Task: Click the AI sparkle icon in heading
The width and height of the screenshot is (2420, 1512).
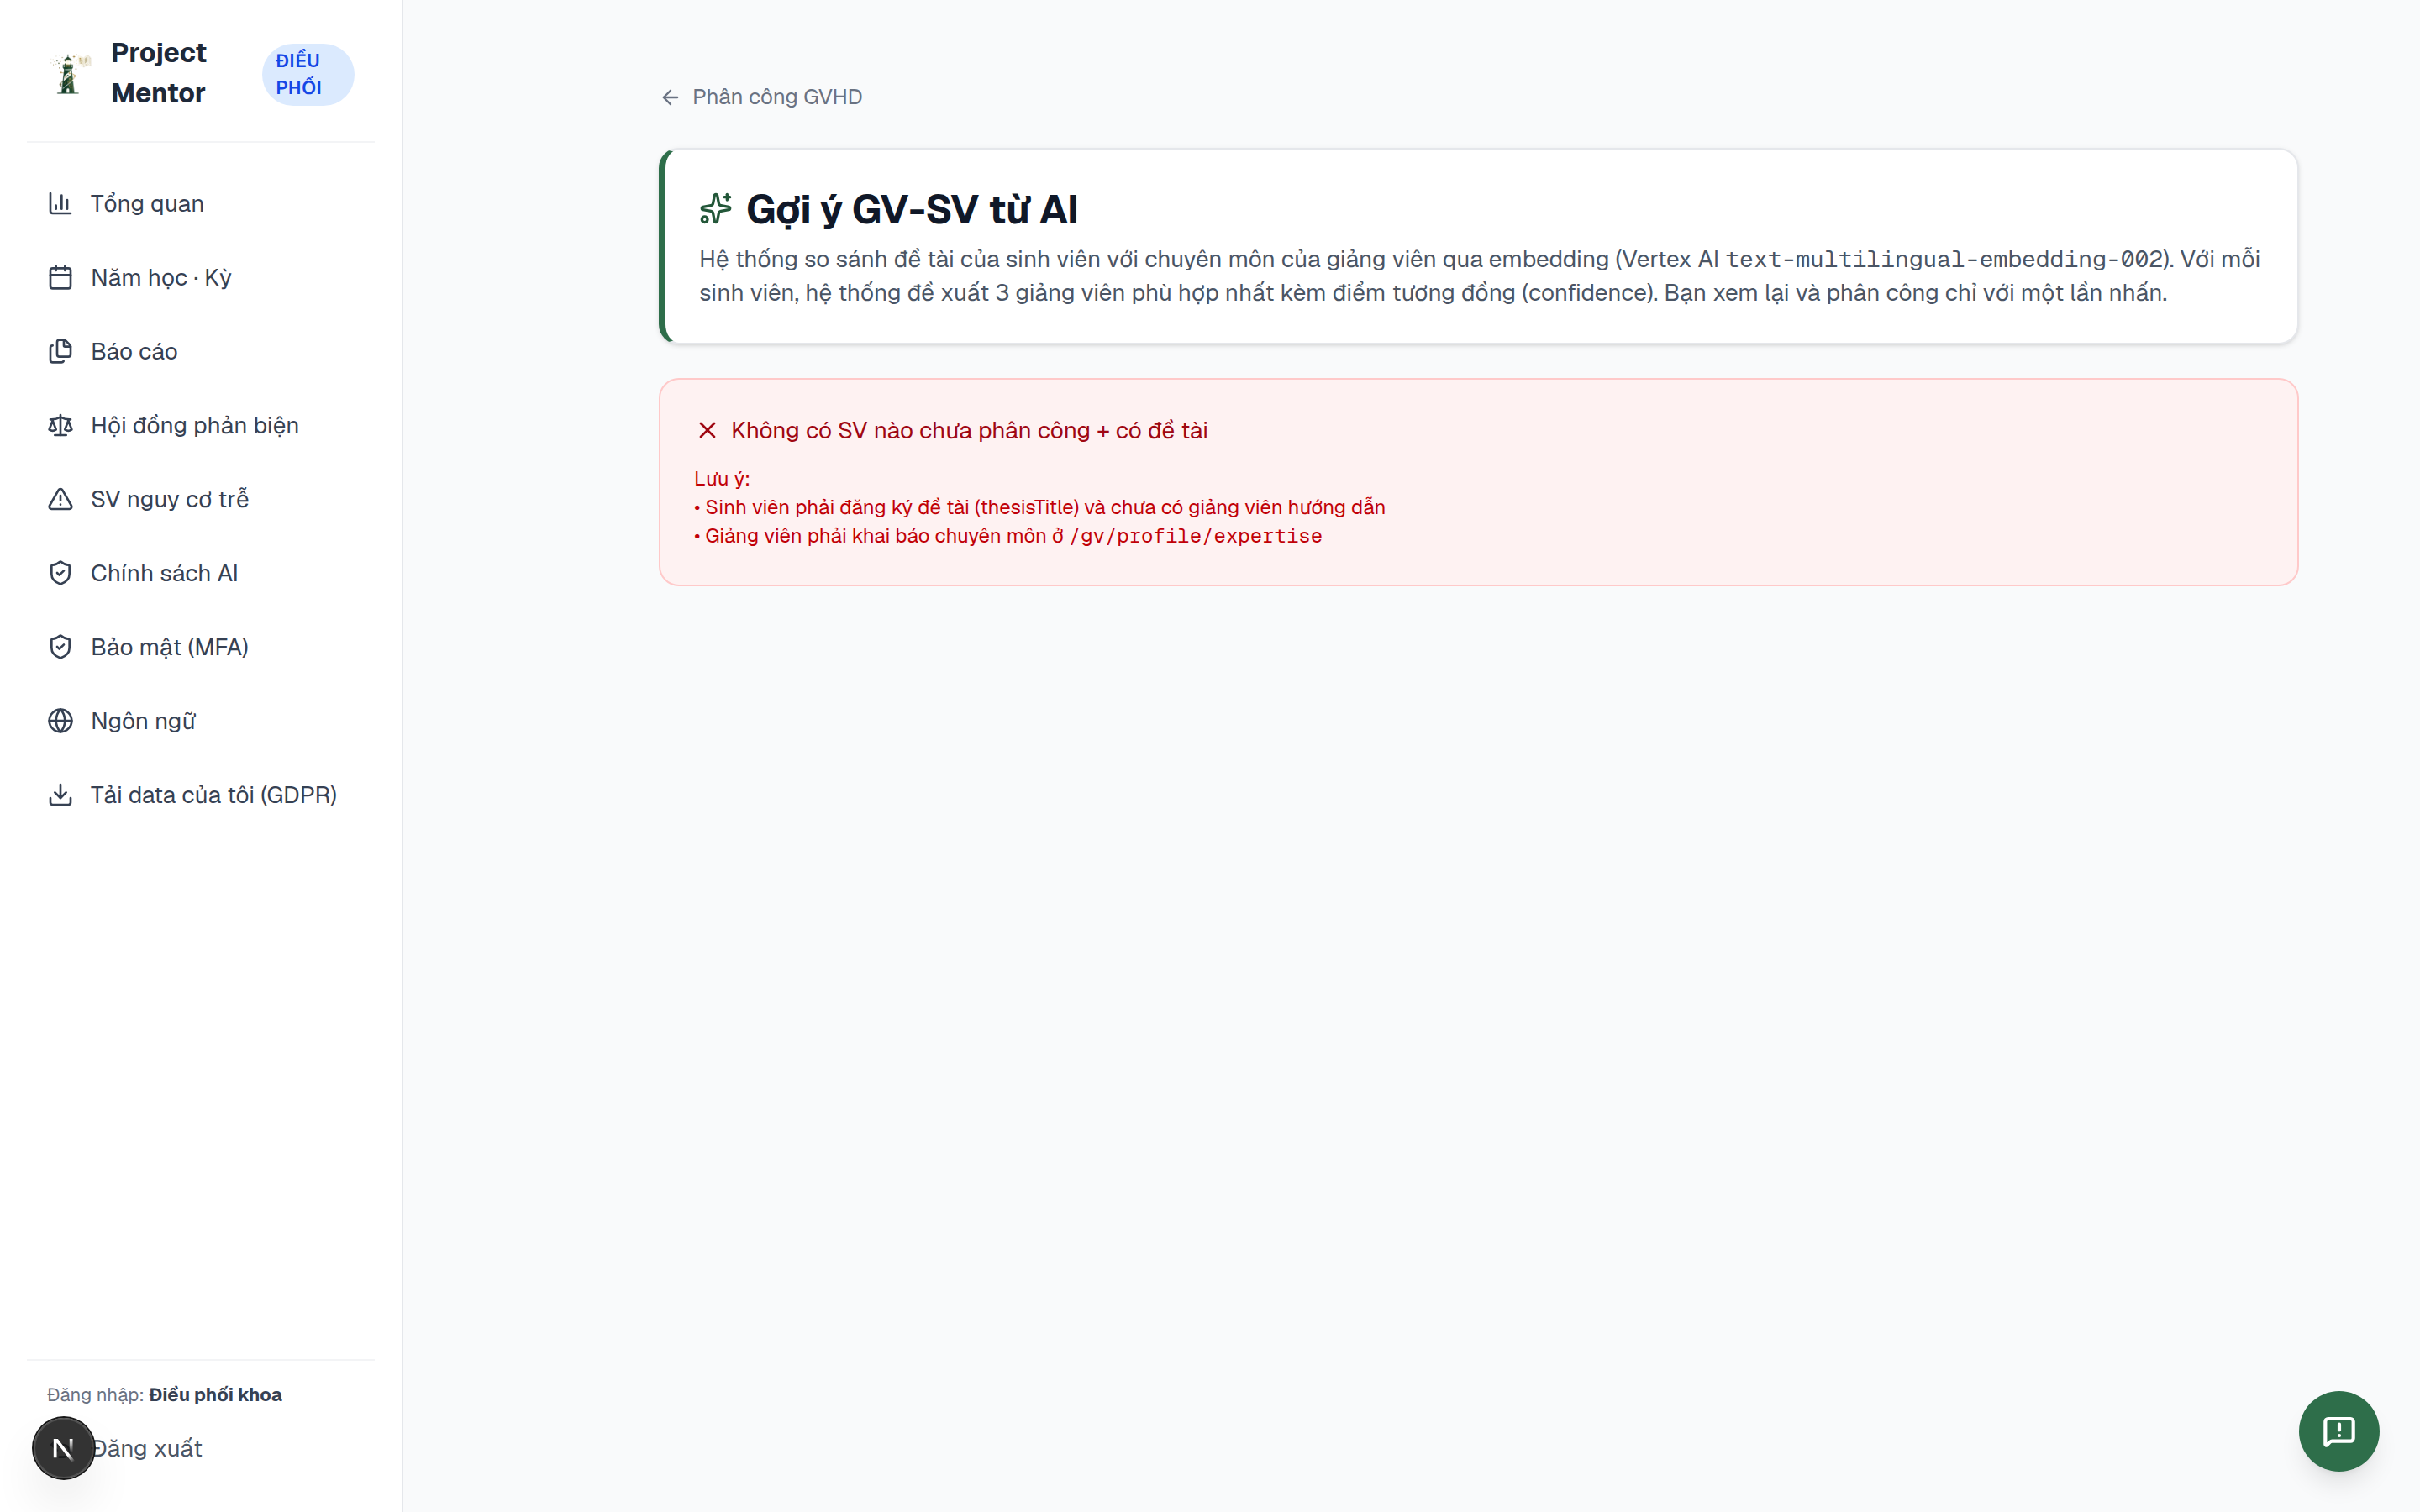Action: [x=716, y=209]
